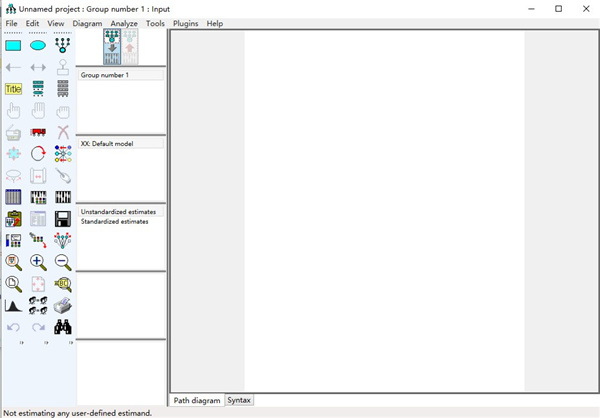Click the Title figure caption tool
Screen dimensions: 600x418
pos(13,89)
